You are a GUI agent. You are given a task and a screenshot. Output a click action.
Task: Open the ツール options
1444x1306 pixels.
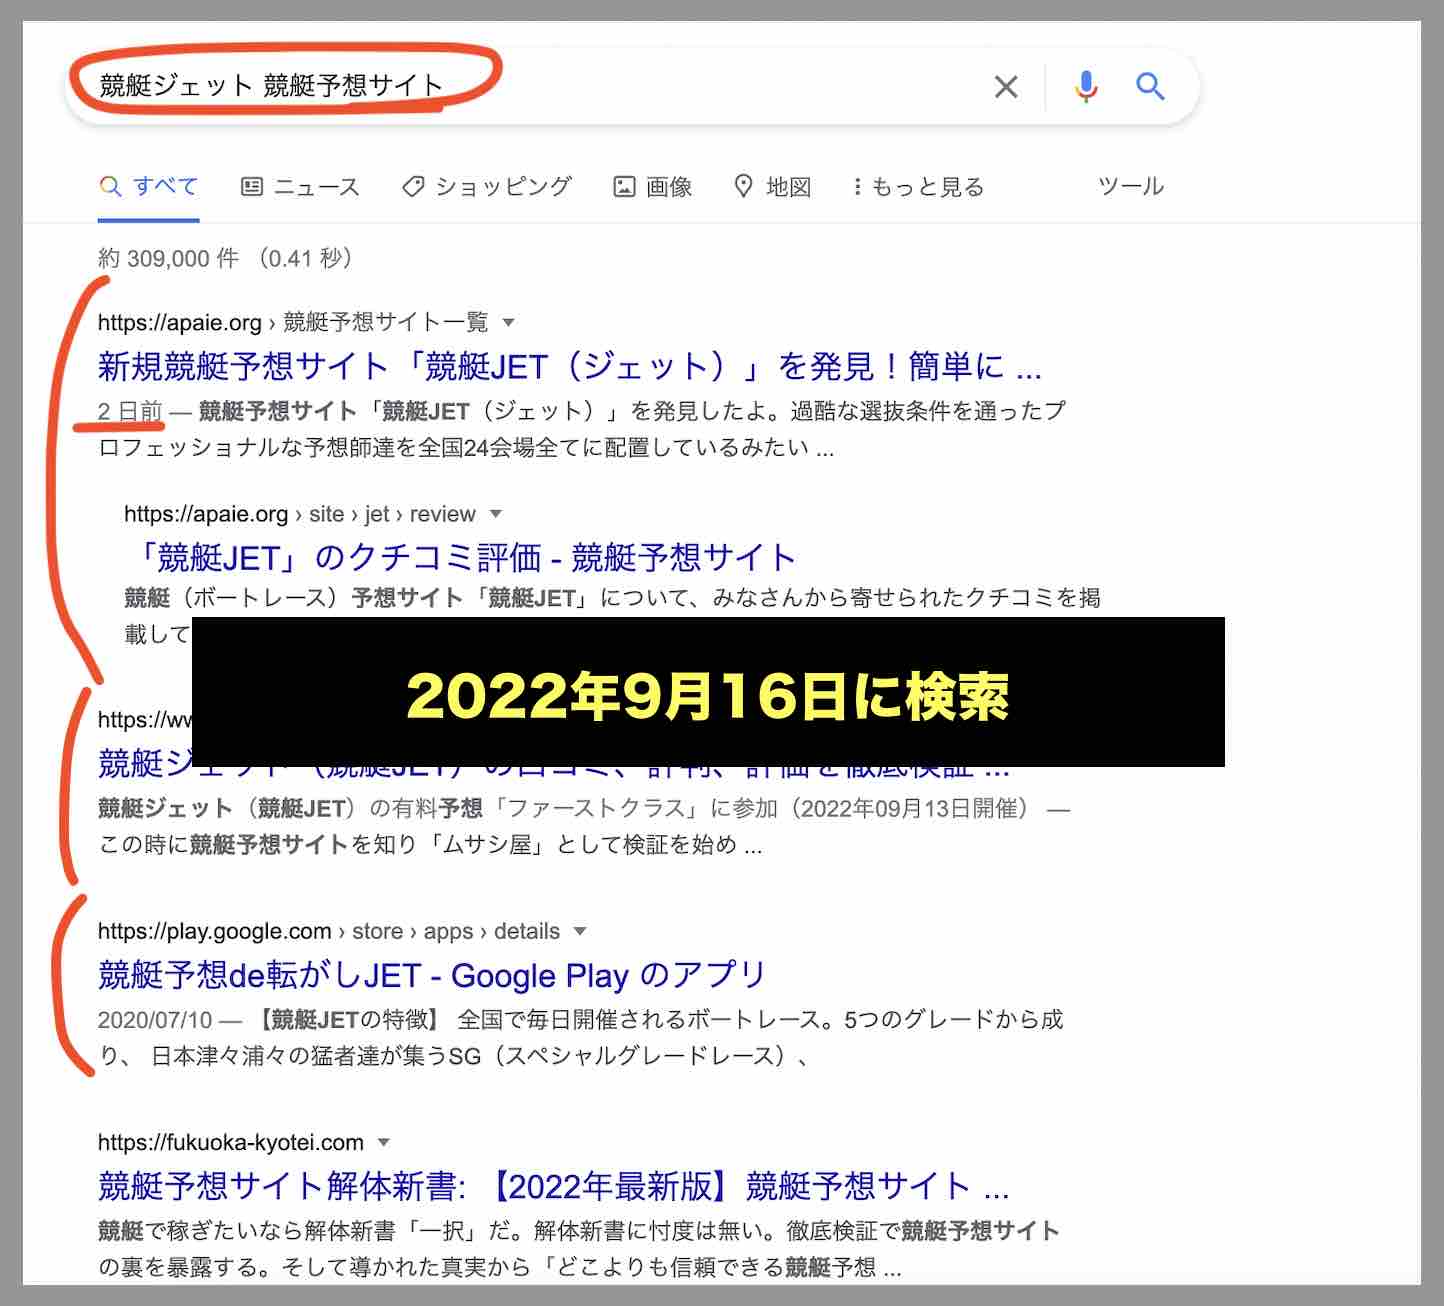point(1131,186)
